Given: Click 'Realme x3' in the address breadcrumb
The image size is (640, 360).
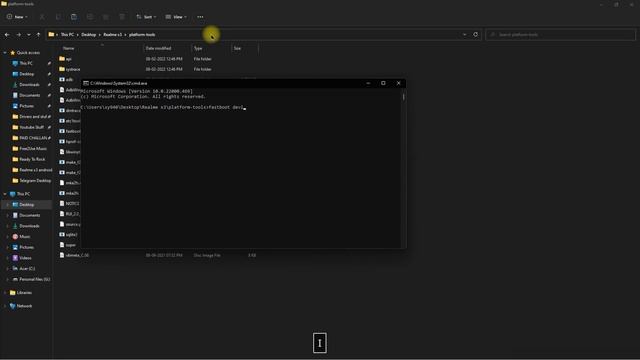Looking at the screenshot, I should click(x=112, y=35).
